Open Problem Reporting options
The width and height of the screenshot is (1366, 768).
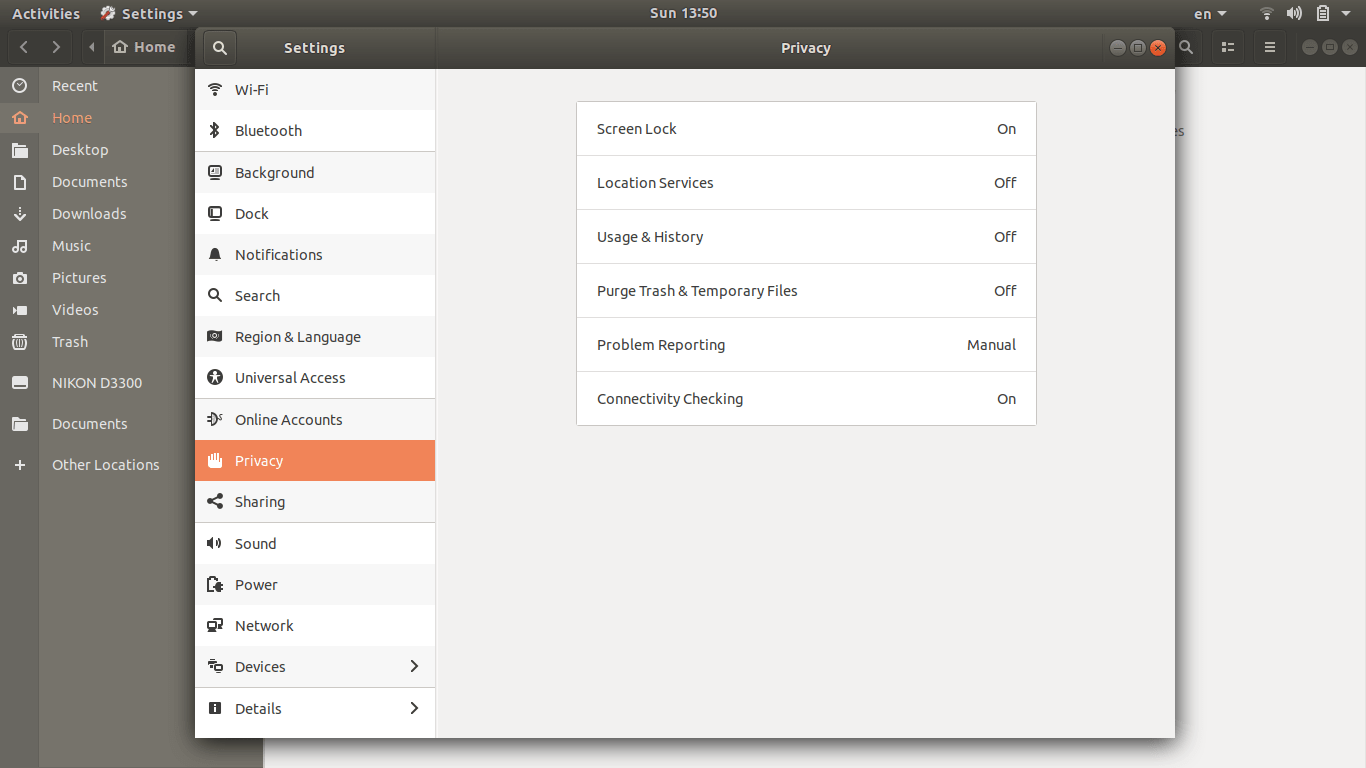pyautogui.click(x=806, y=345)
